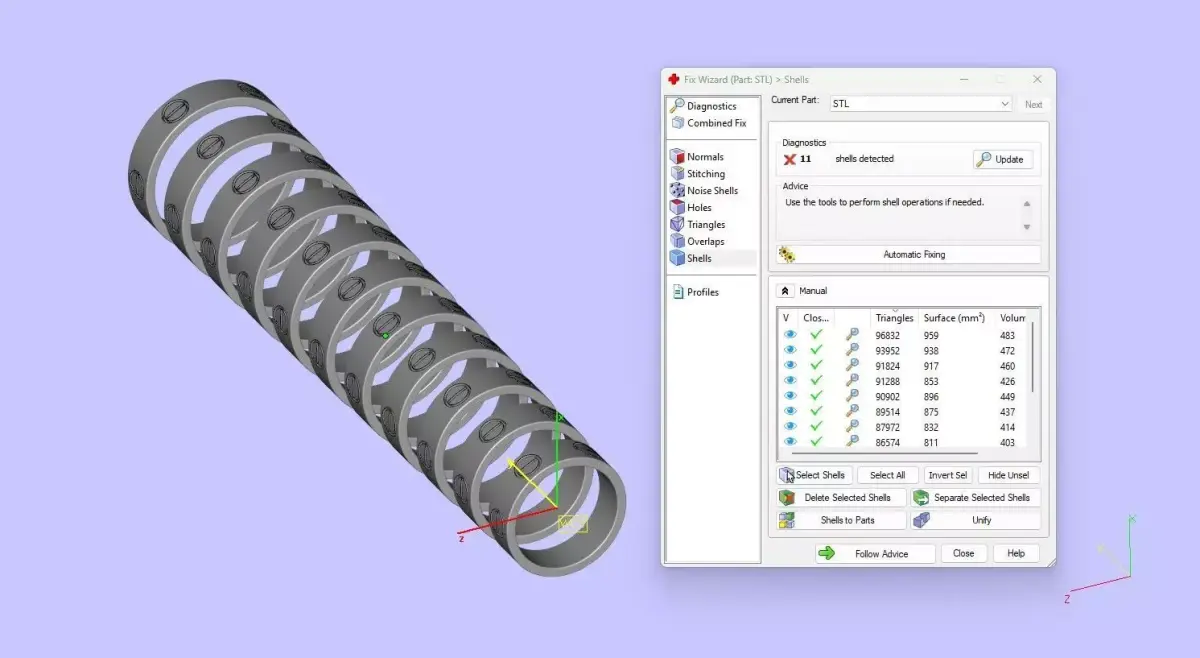Zoom to shell with 91824 triangles

click(x=852, y=365)
